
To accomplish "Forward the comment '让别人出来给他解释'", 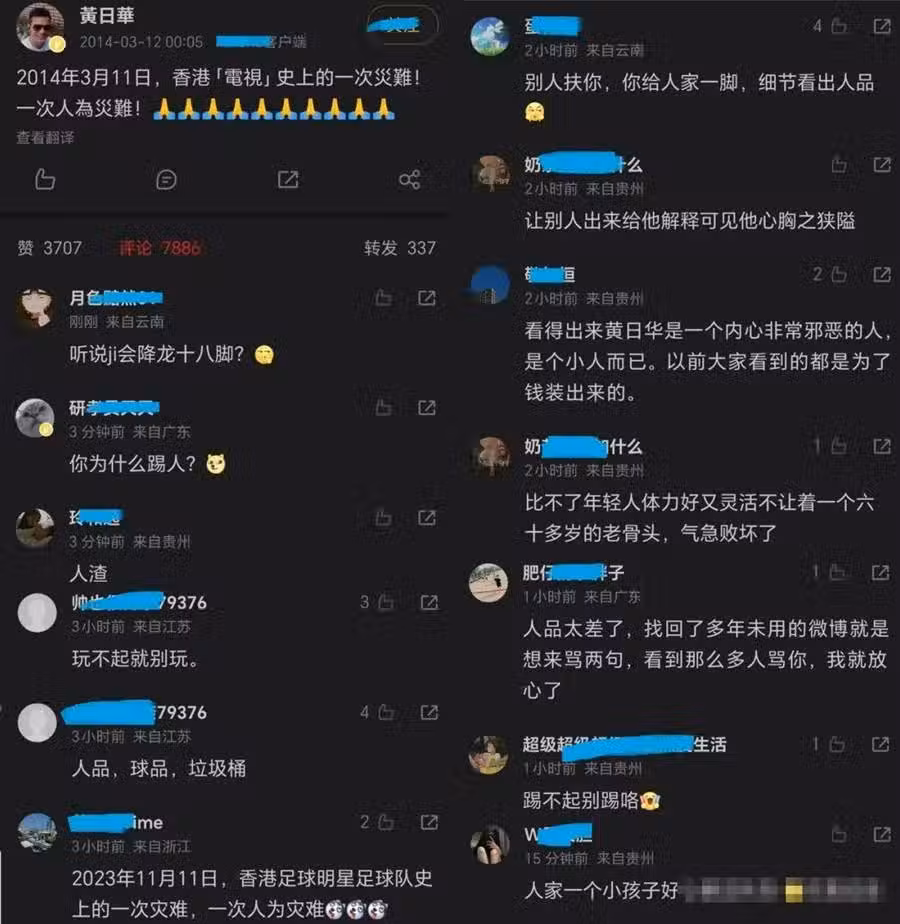I will click(882, 164).
